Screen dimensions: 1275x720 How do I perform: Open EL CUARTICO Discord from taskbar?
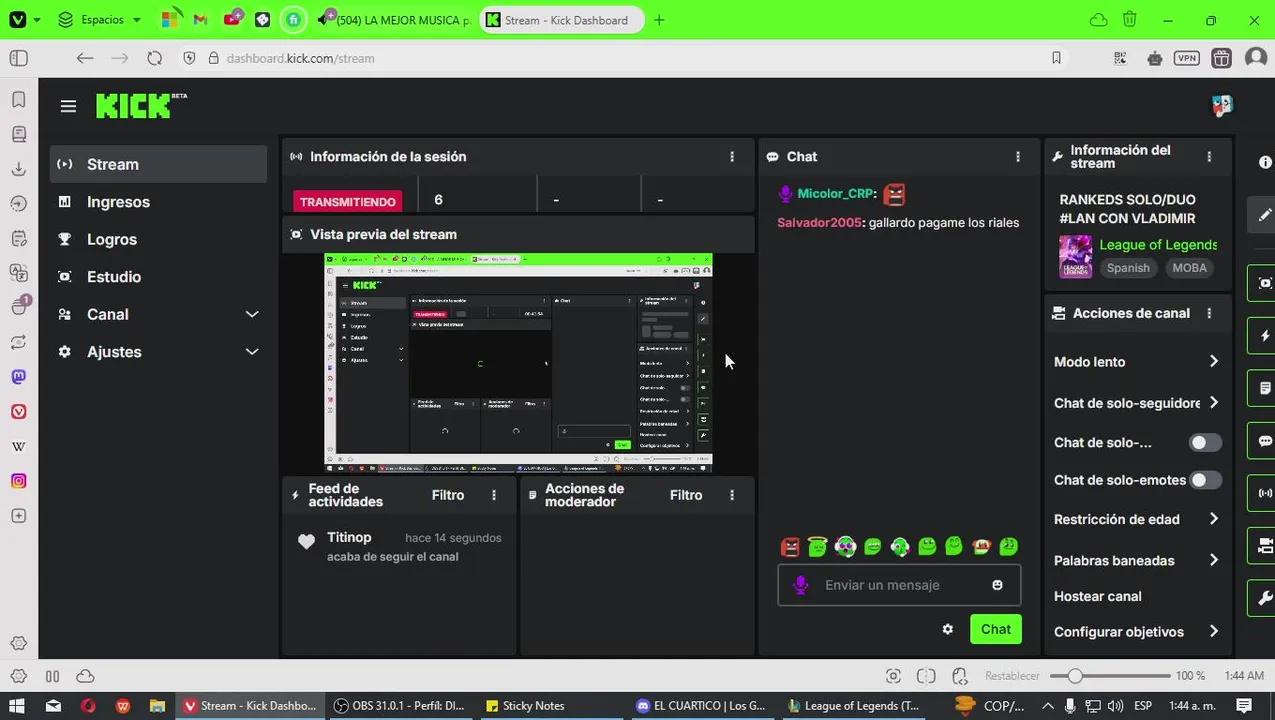point(703,706)
